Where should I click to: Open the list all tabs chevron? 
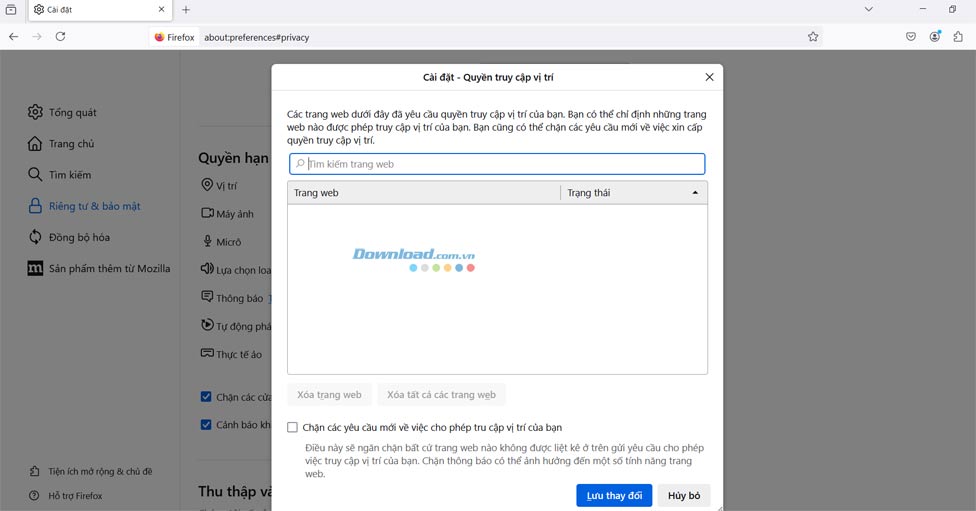869,9
